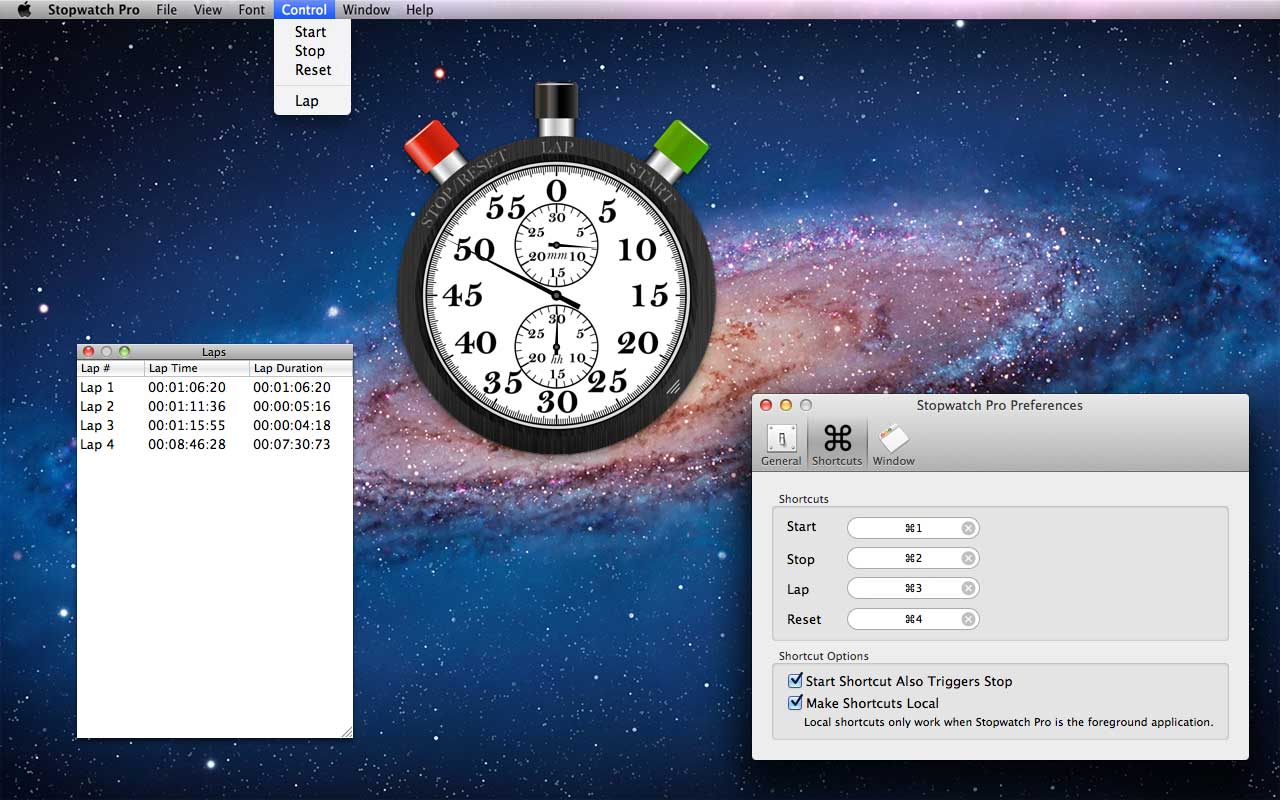Open the View menu
Image resolution: width=1280 pixels, height=800 pixels.
click(x=208, y=10)
